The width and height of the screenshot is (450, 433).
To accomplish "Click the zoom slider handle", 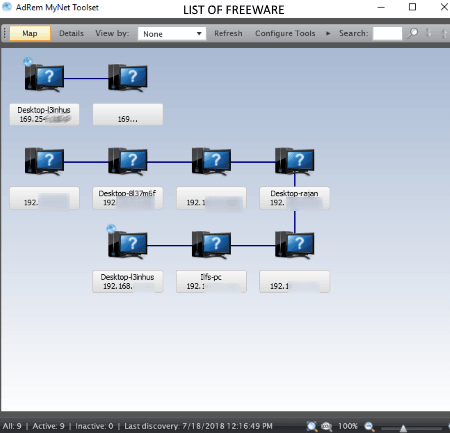I will coord(403,428).
